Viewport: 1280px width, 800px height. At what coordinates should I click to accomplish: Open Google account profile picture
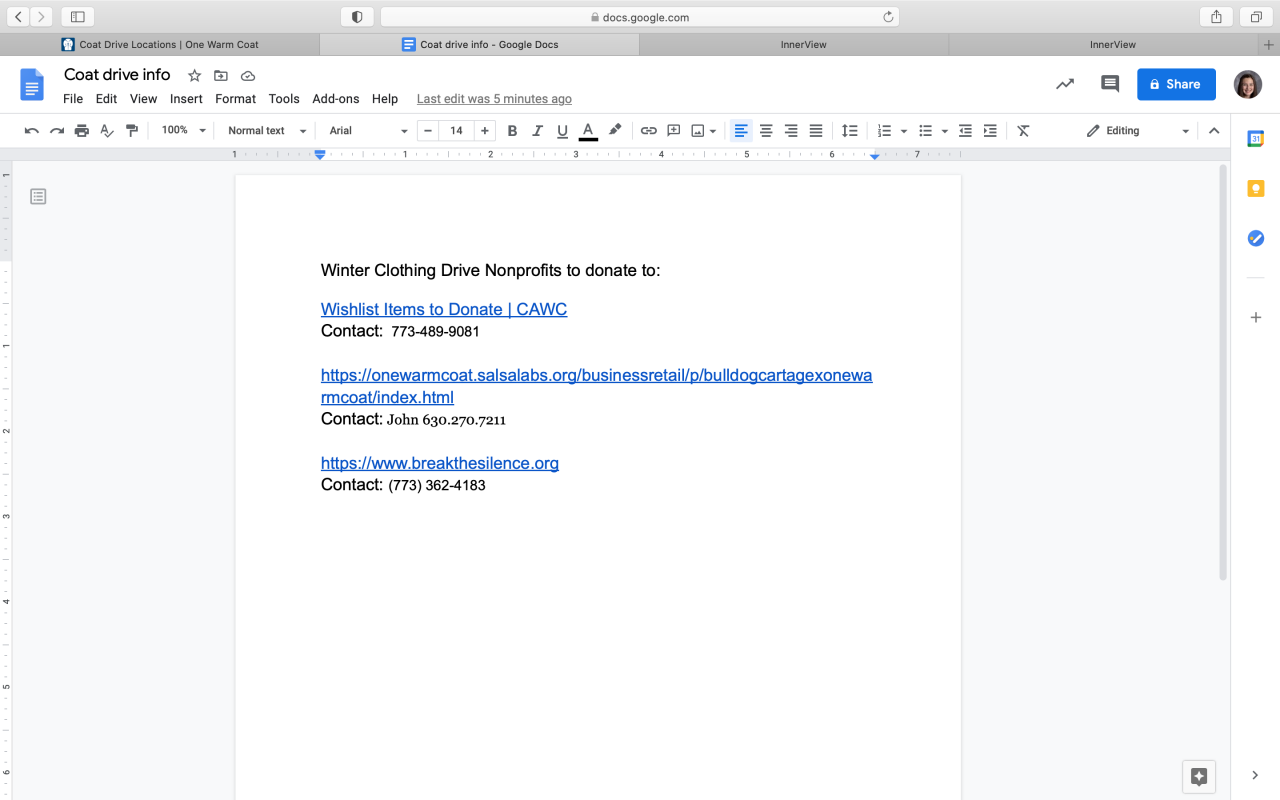[x=1248, y=84]
